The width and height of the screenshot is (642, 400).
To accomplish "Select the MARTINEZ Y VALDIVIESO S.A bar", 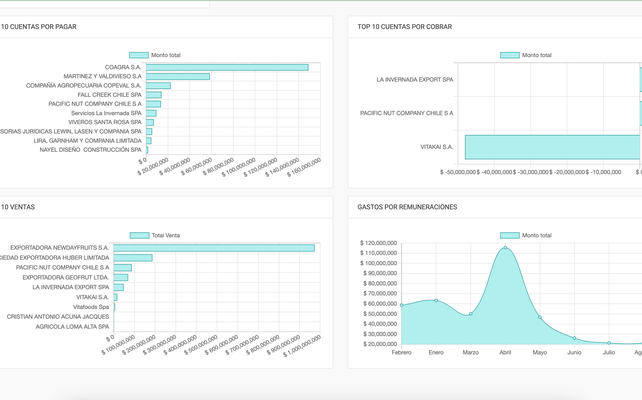I will tap(177, 76).
